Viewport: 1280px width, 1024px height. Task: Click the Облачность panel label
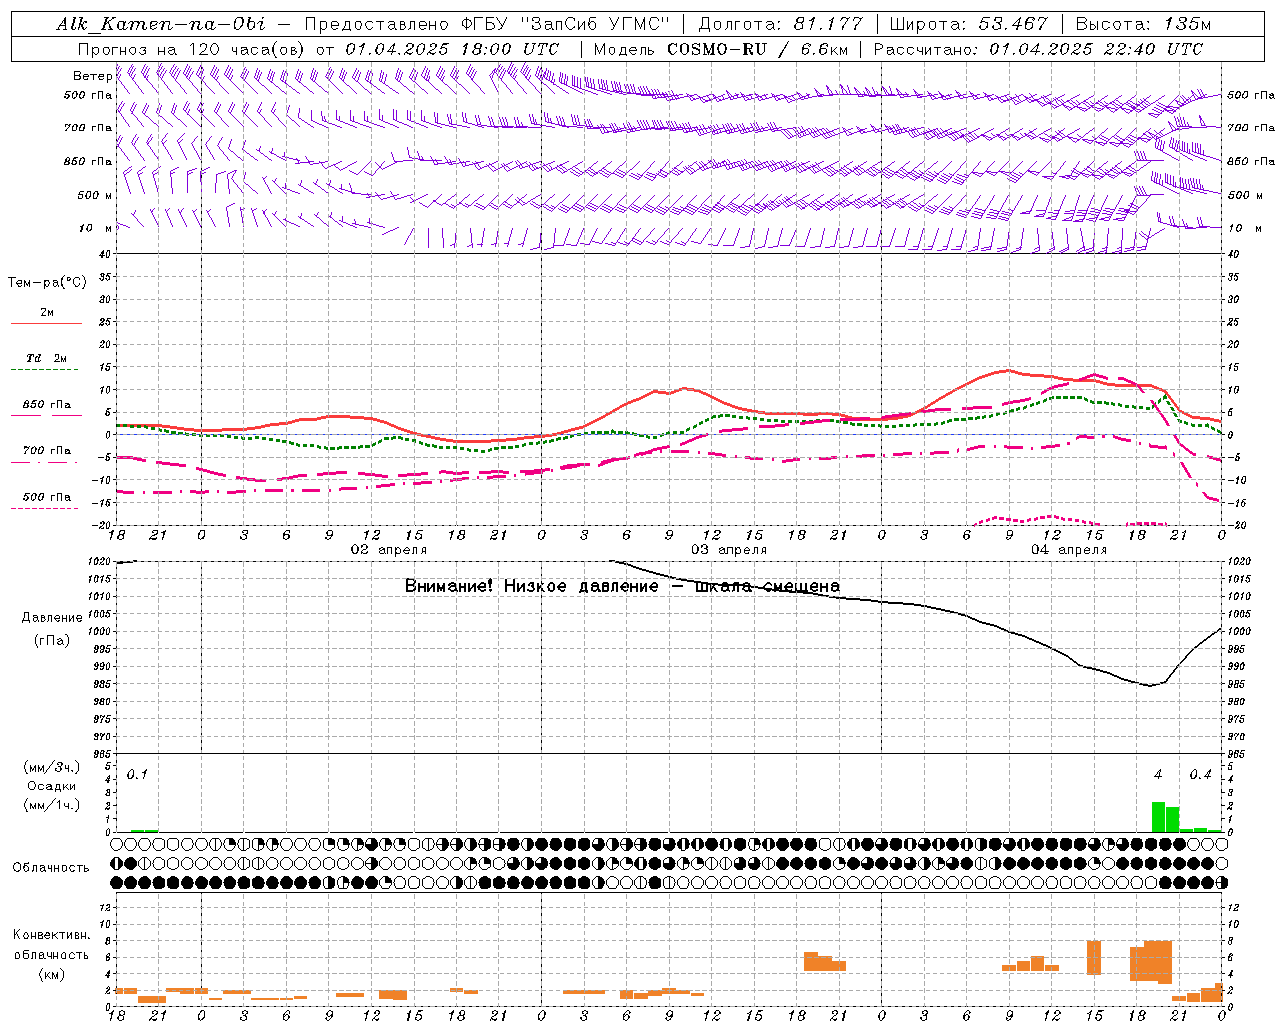[51, 868]
